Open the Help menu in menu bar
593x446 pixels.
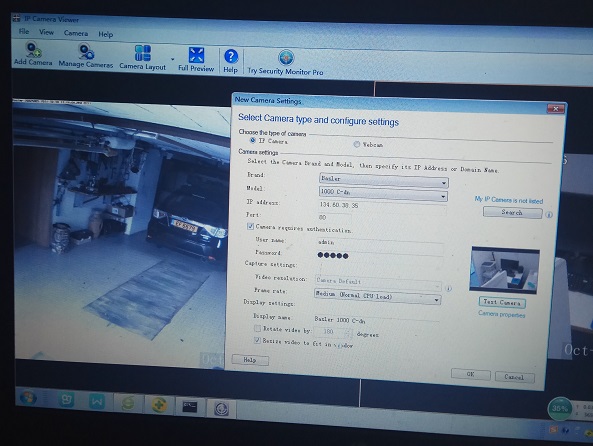[106, 34]
